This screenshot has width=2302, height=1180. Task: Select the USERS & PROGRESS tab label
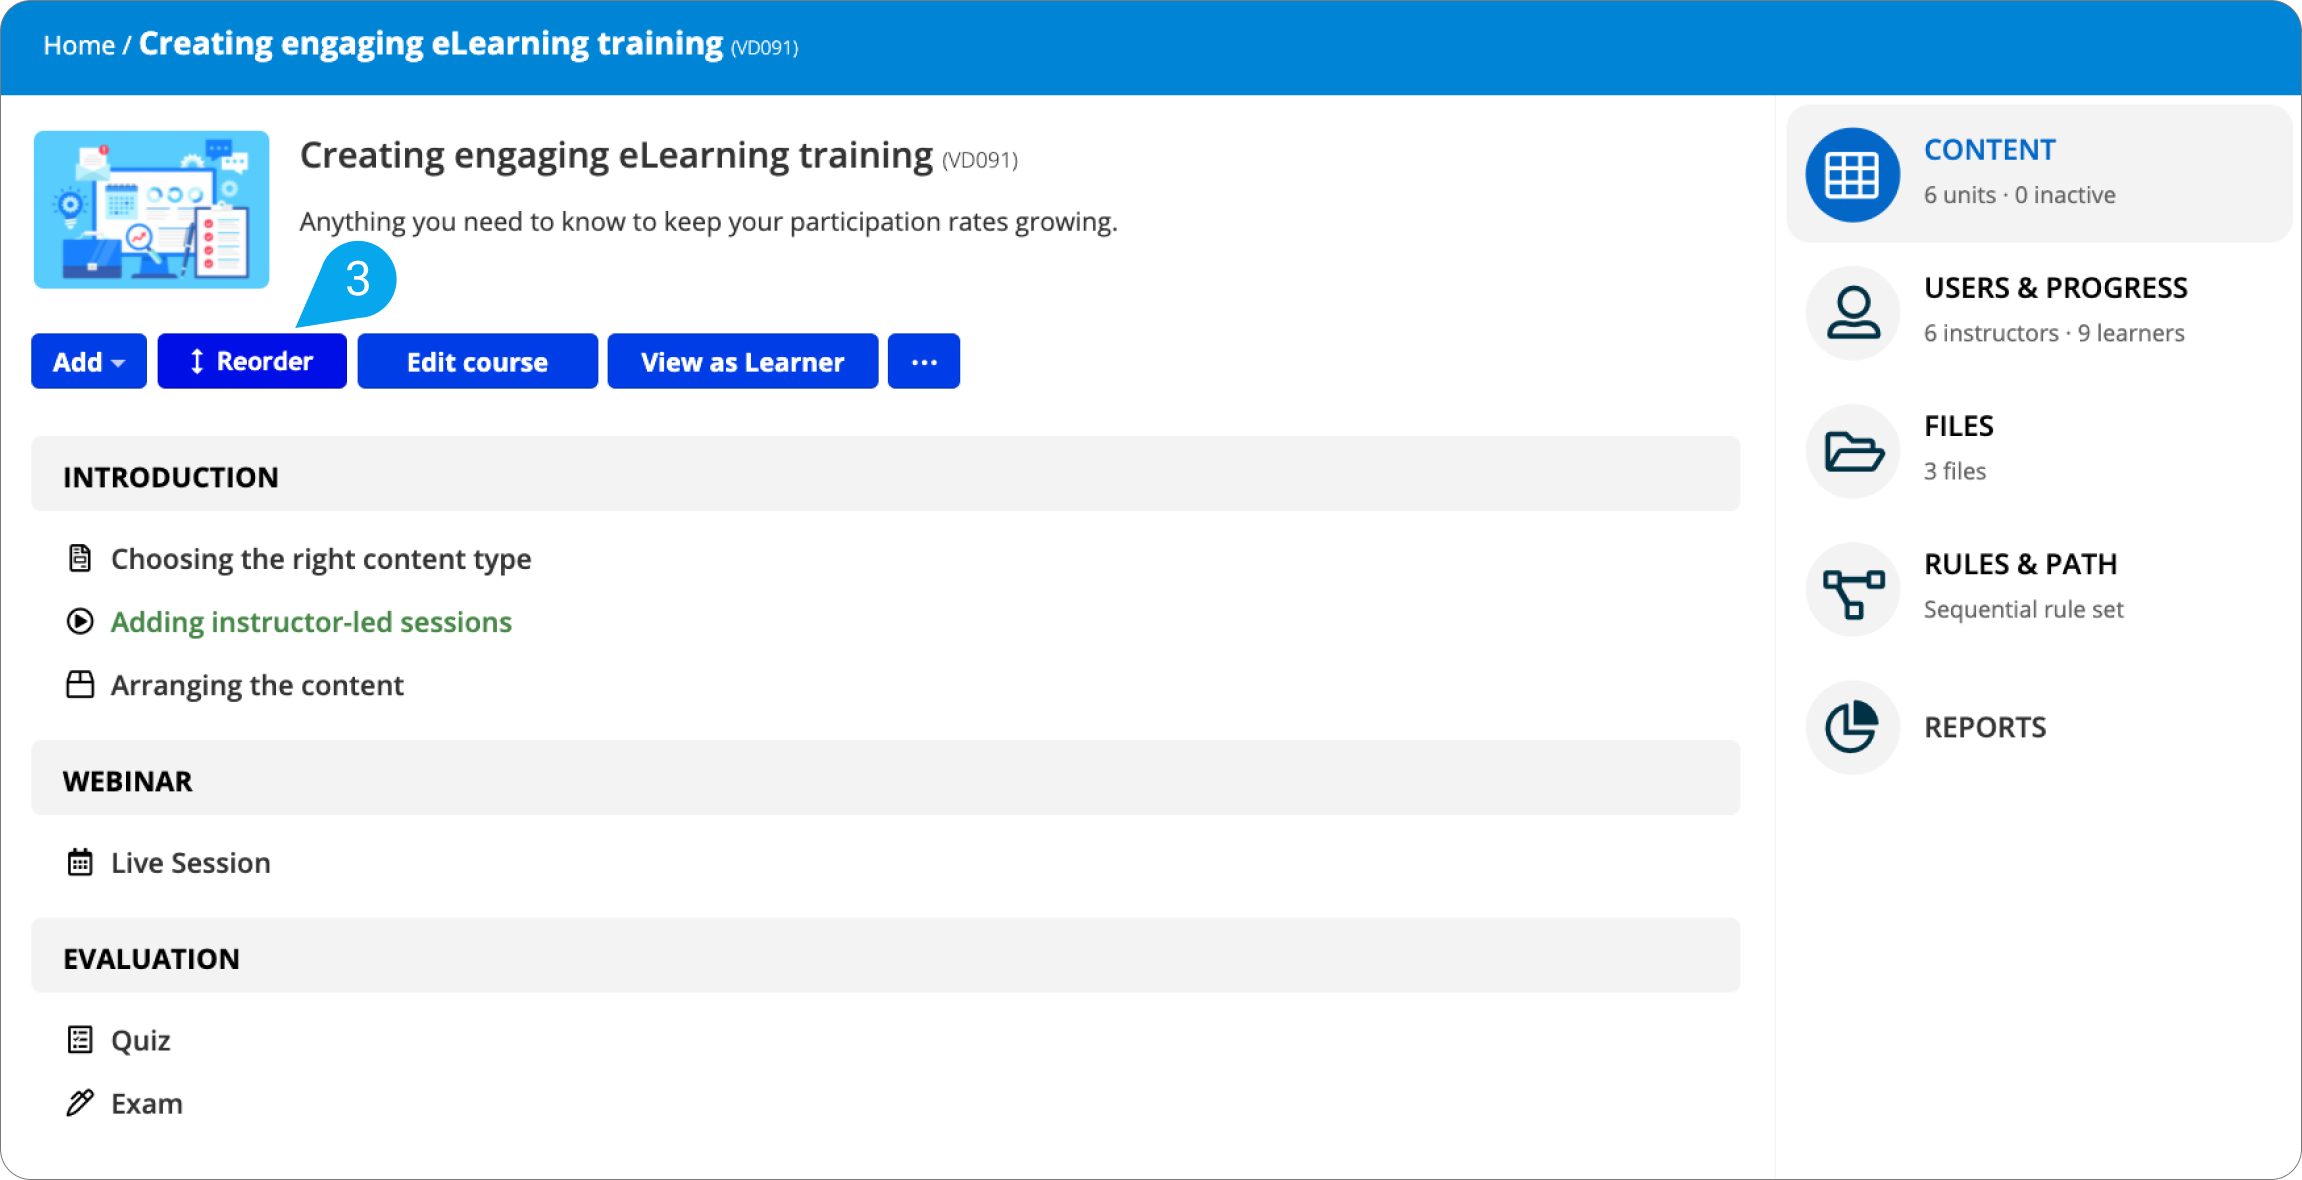tap(2056, 288)
